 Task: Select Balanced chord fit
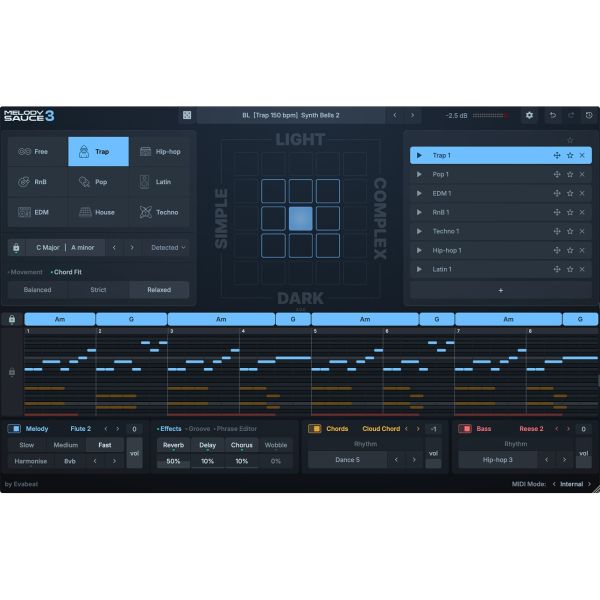tap(38, 290)
